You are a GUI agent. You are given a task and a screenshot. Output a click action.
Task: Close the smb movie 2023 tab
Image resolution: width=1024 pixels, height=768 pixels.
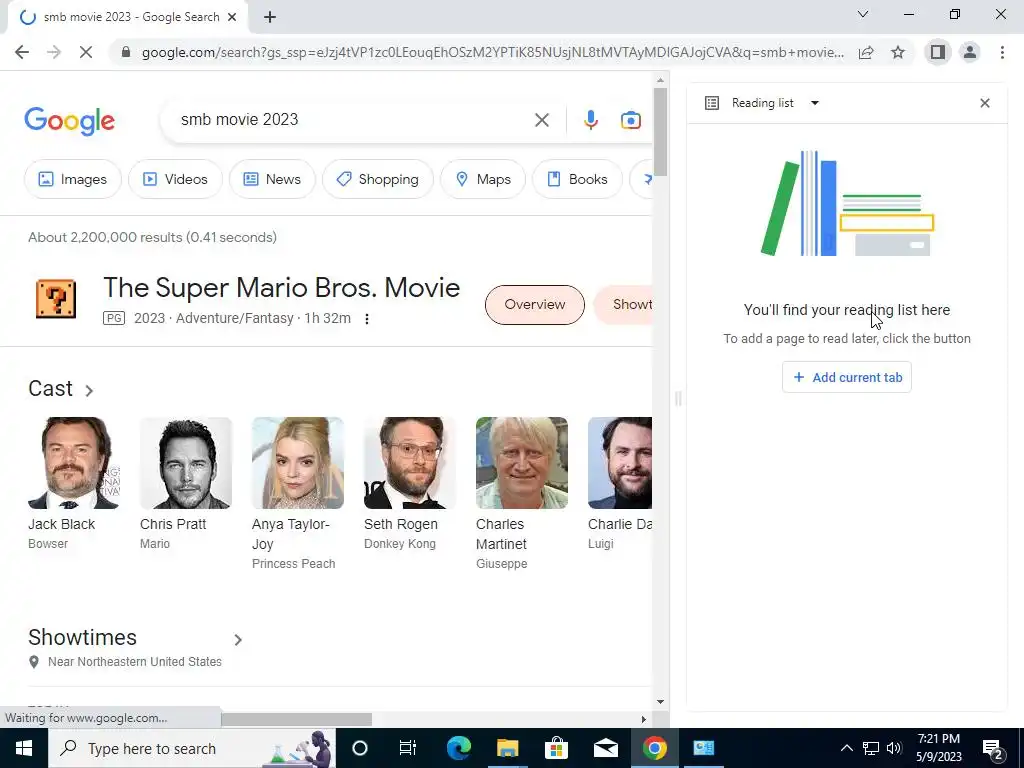click(232, 17)
